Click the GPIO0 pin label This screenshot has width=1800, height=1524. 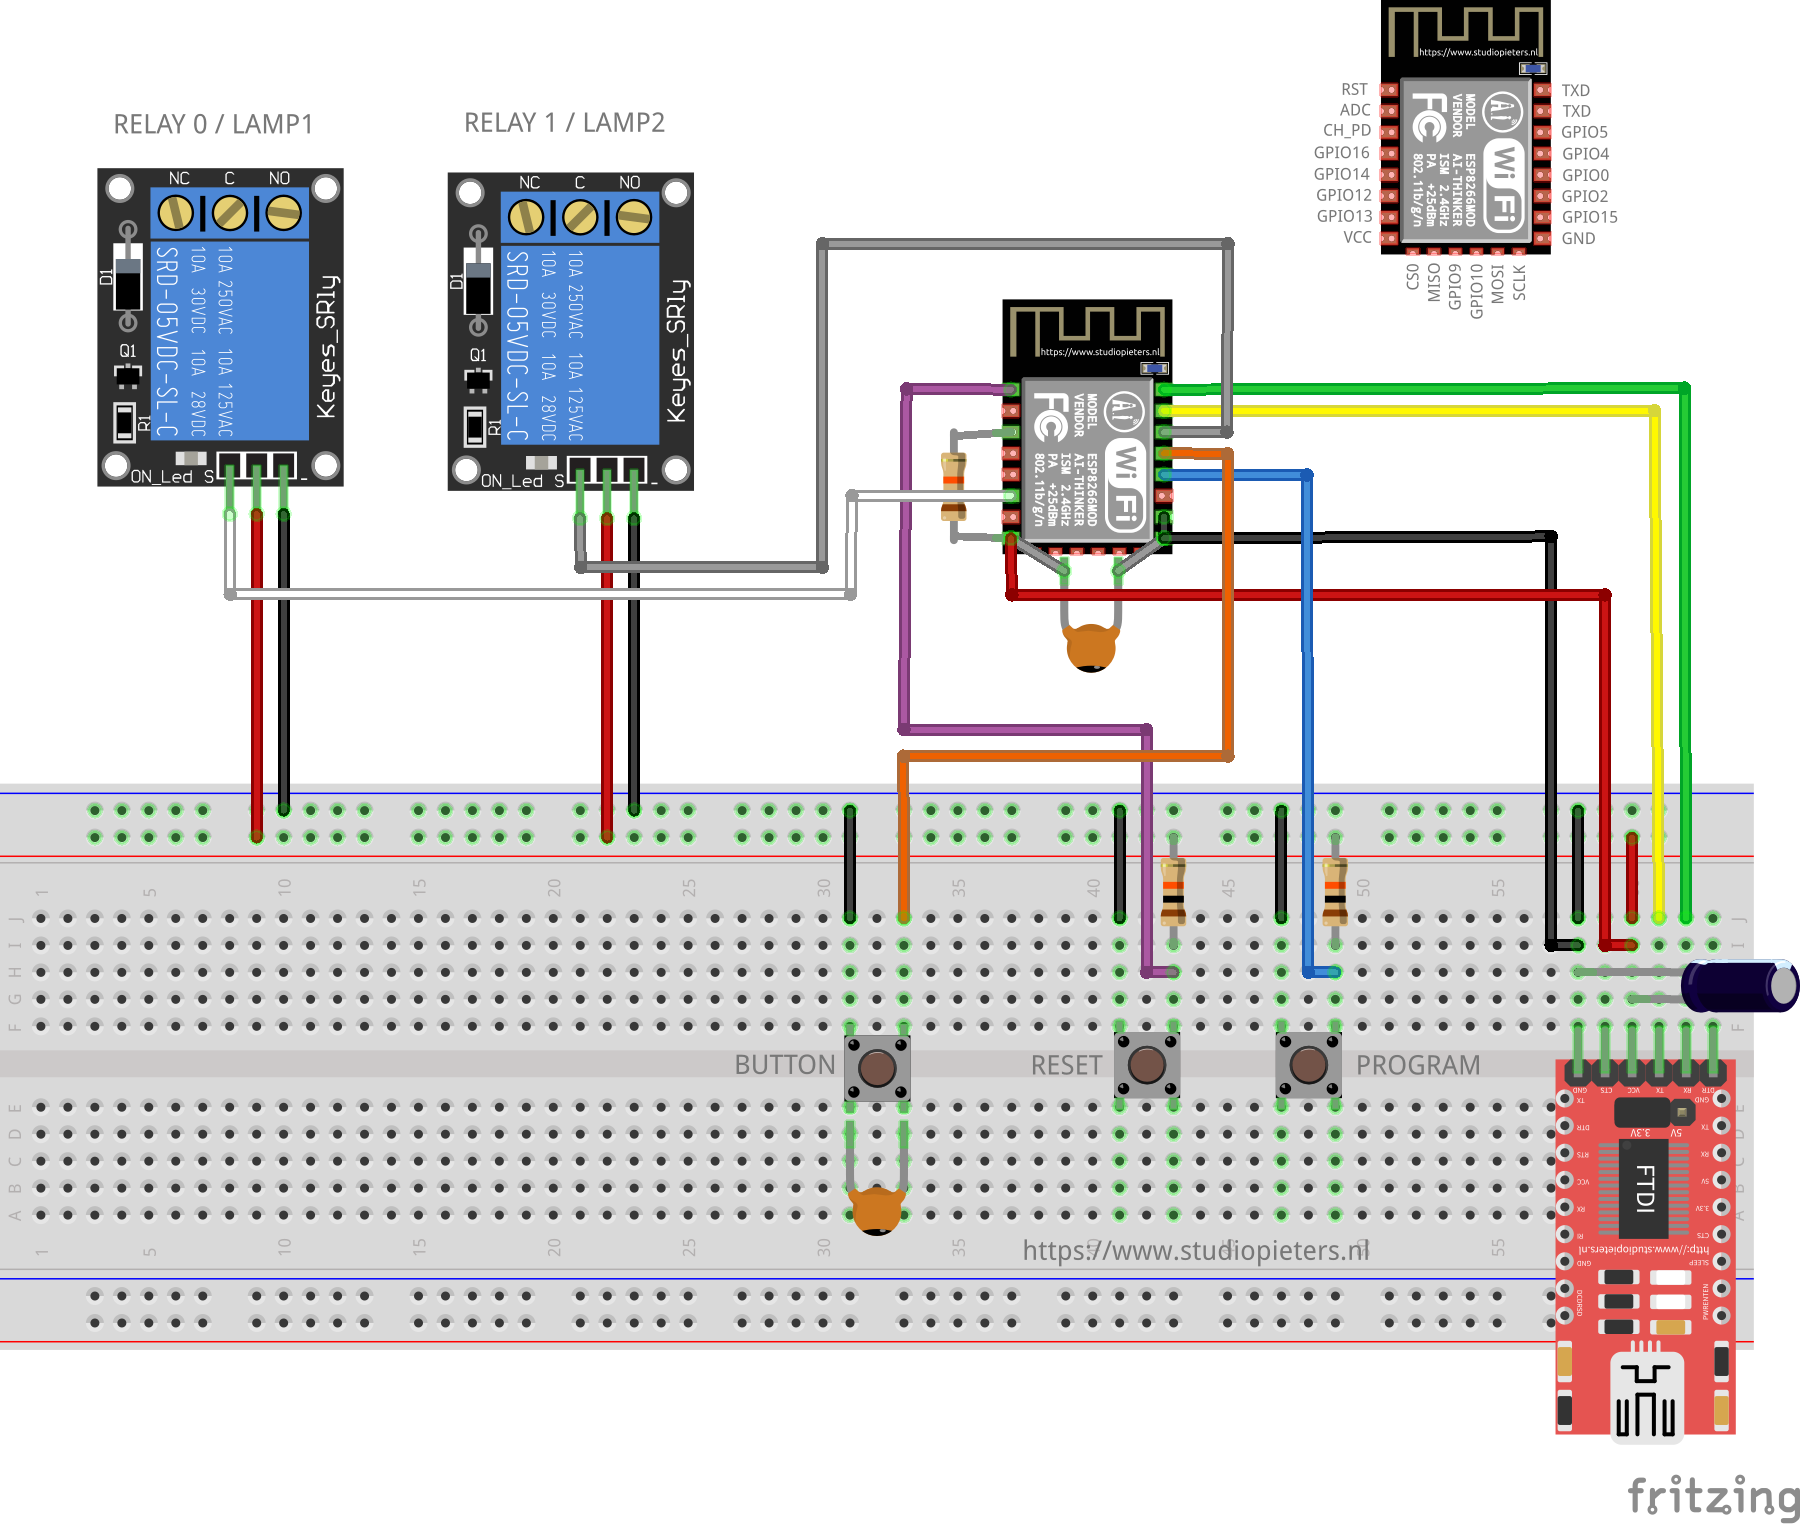pyautogui.click(x=1585, y=176)
